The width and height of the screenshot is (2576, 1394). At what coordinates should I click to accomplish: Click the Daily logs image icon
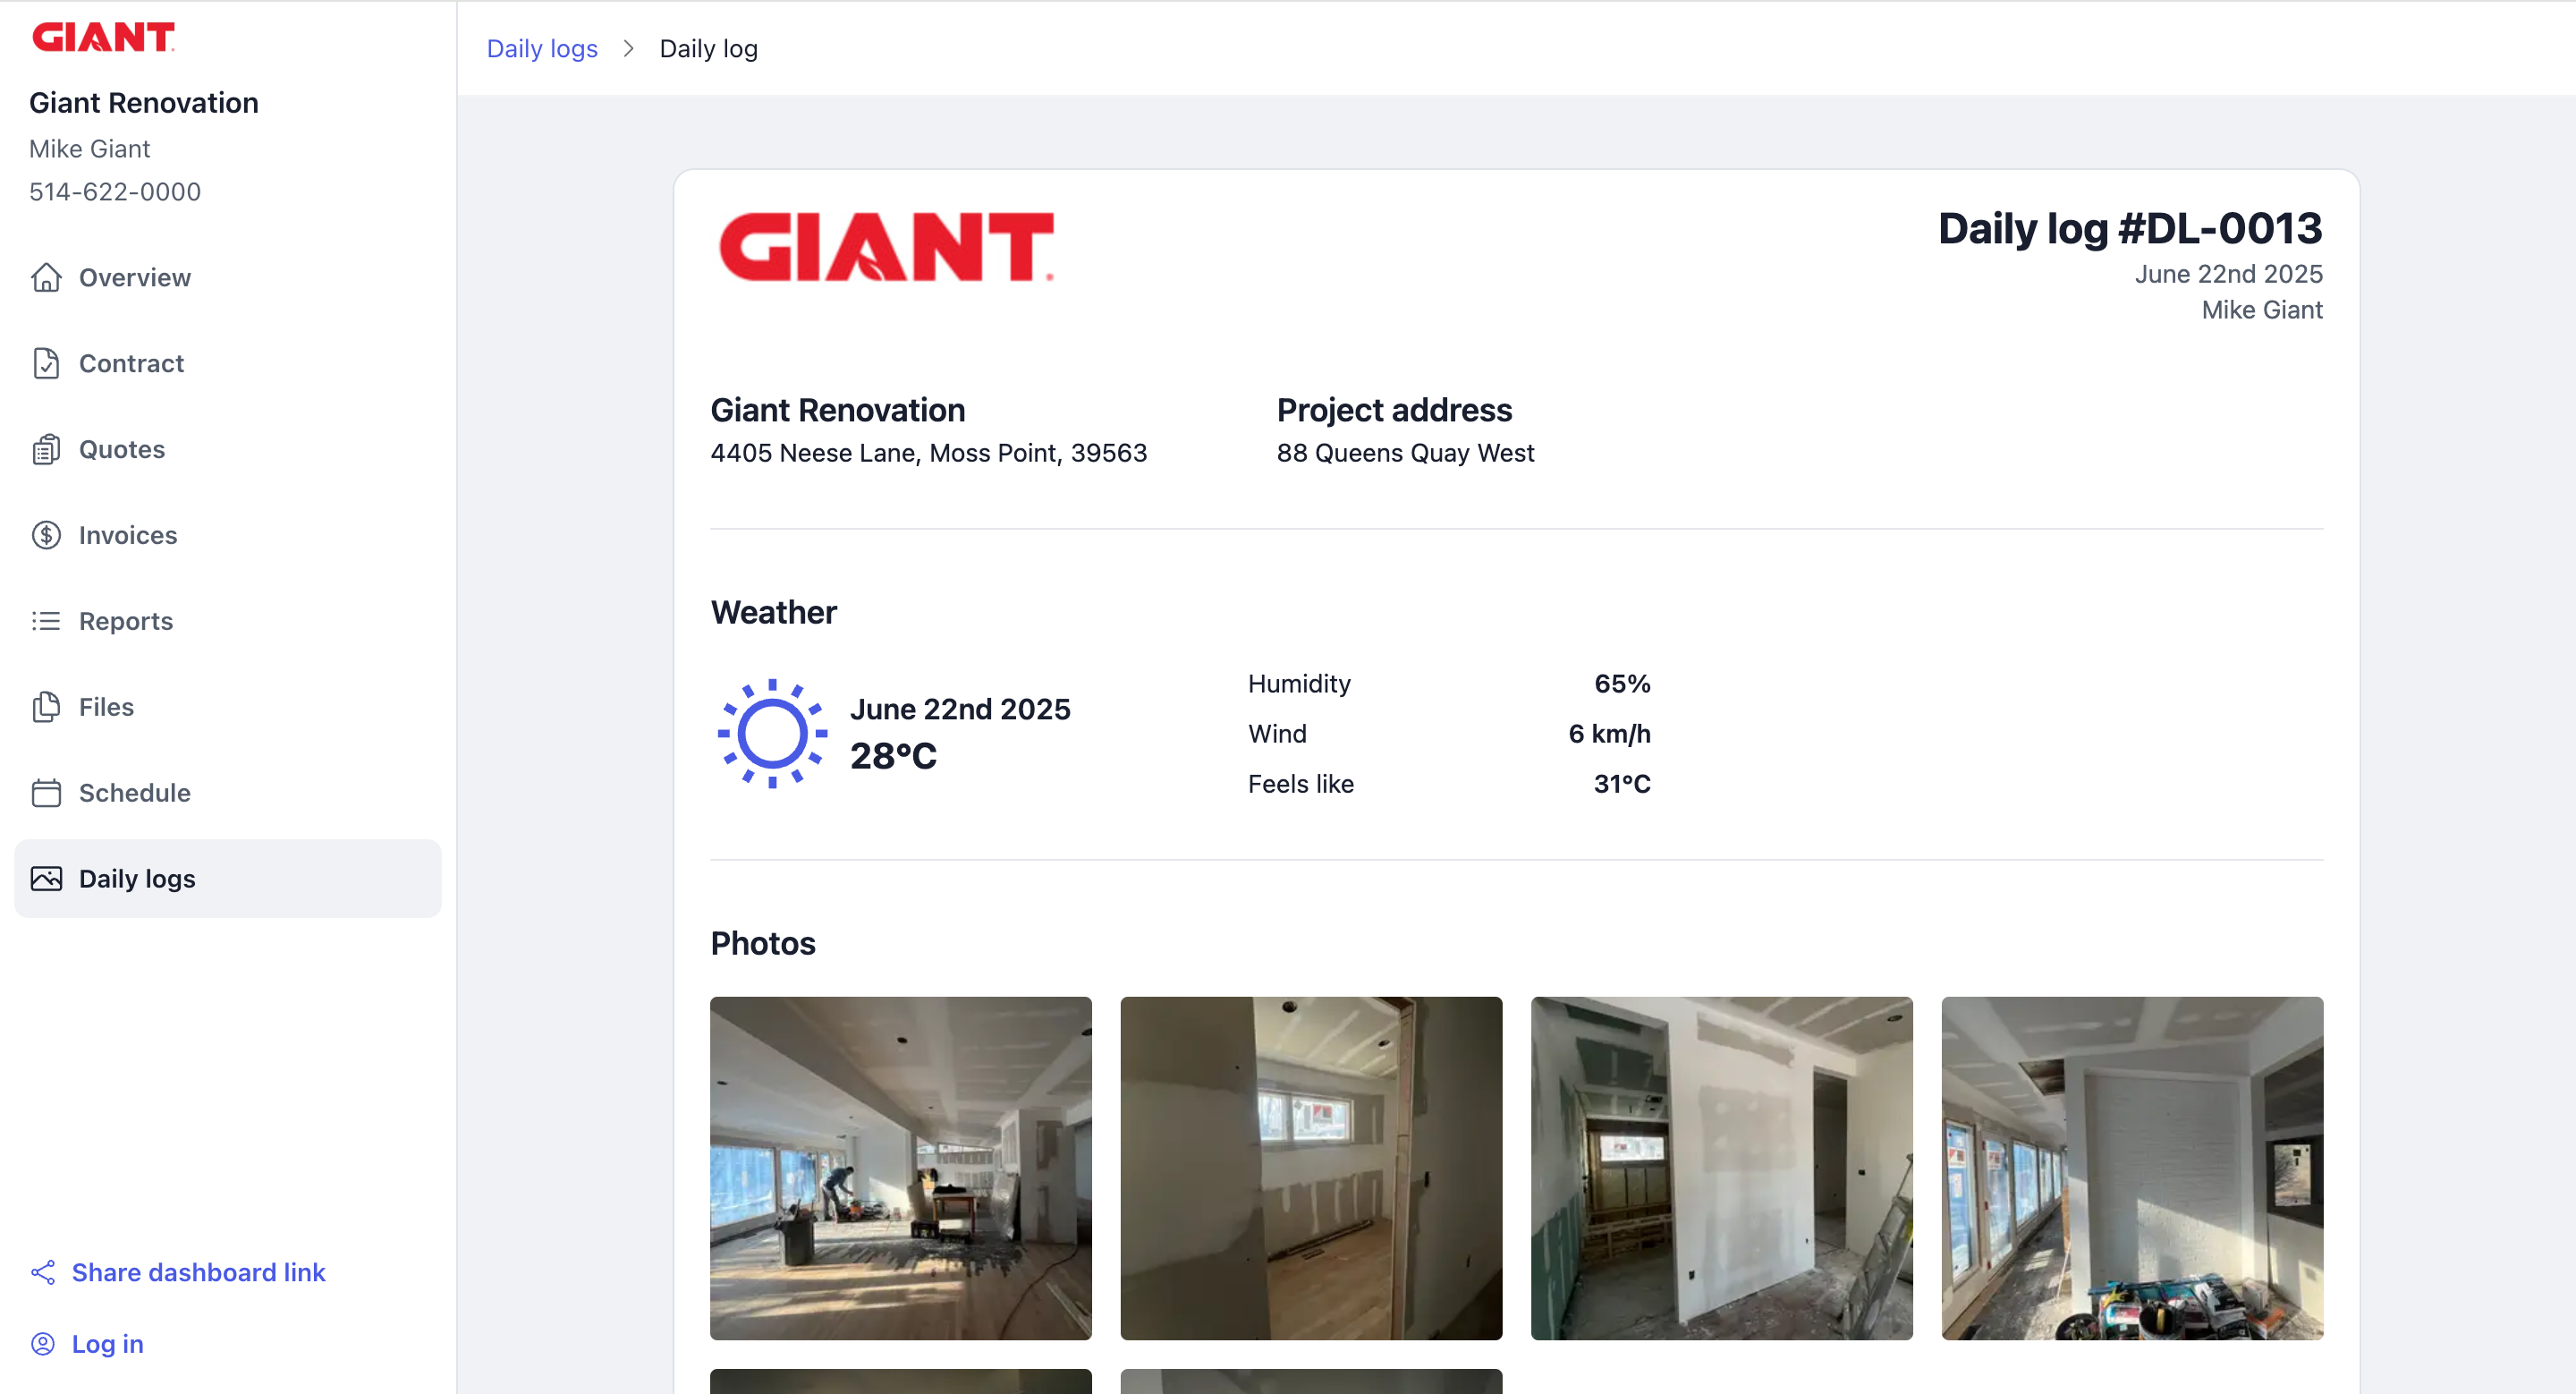[46, 879]
